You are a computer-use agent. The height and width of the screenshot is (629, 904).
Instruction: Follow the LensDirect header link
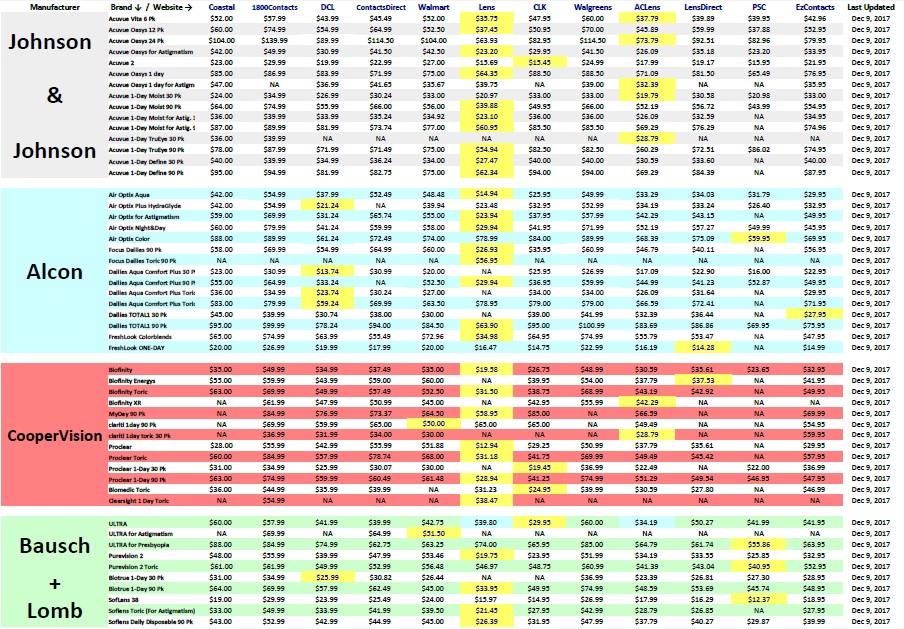[x=703, y=7]
